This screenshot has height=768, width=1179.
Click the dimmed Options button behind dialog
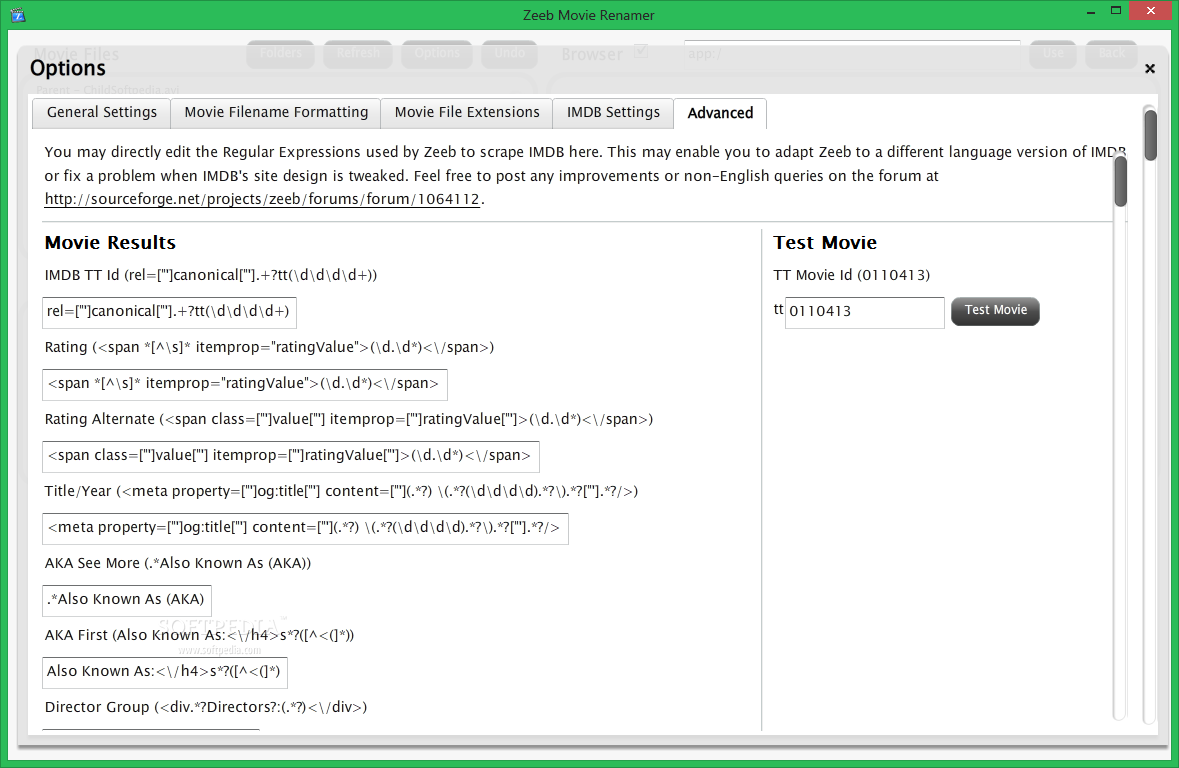pos(437,53)
